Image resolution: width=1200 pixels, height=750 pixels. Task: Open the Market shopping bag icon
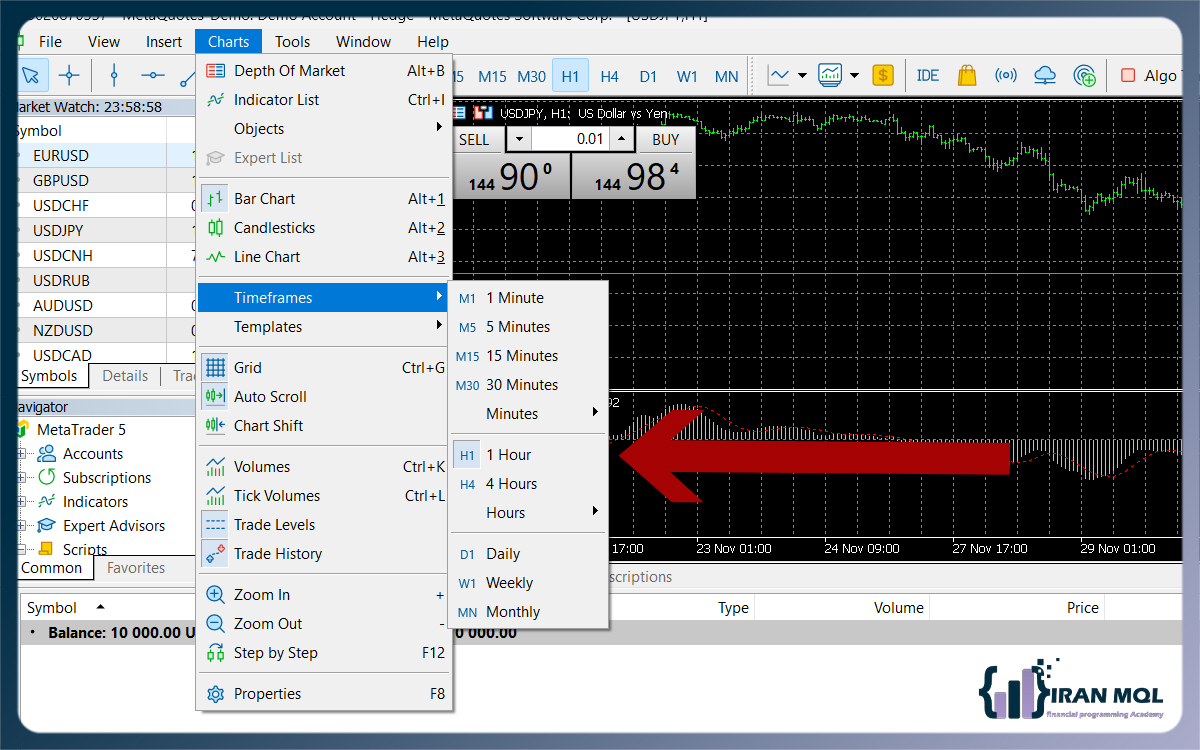click(x=966, y=75)
